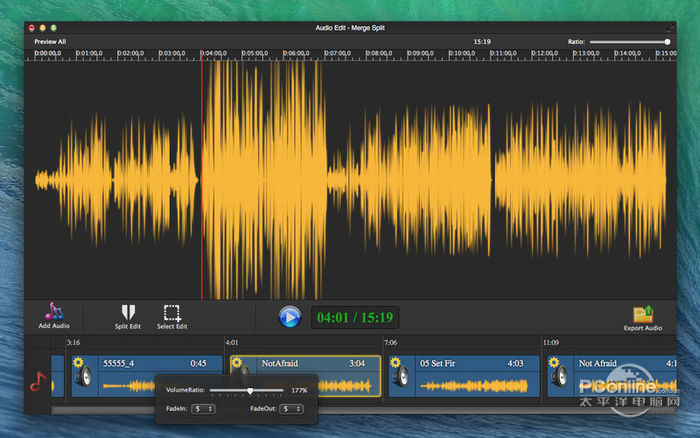700x438 pixels.
Task: Open the FadeOut value dropdown
Action: click(291, 409)
